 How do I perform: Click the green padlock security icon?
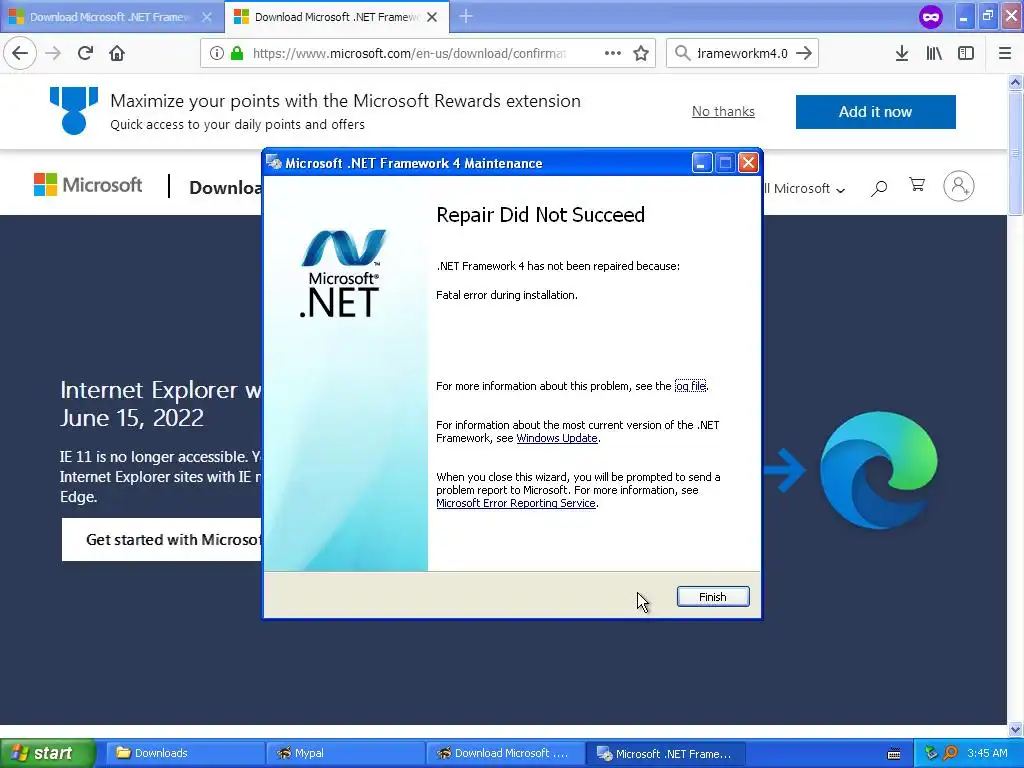pyautogui.click(x=237, y=53)
